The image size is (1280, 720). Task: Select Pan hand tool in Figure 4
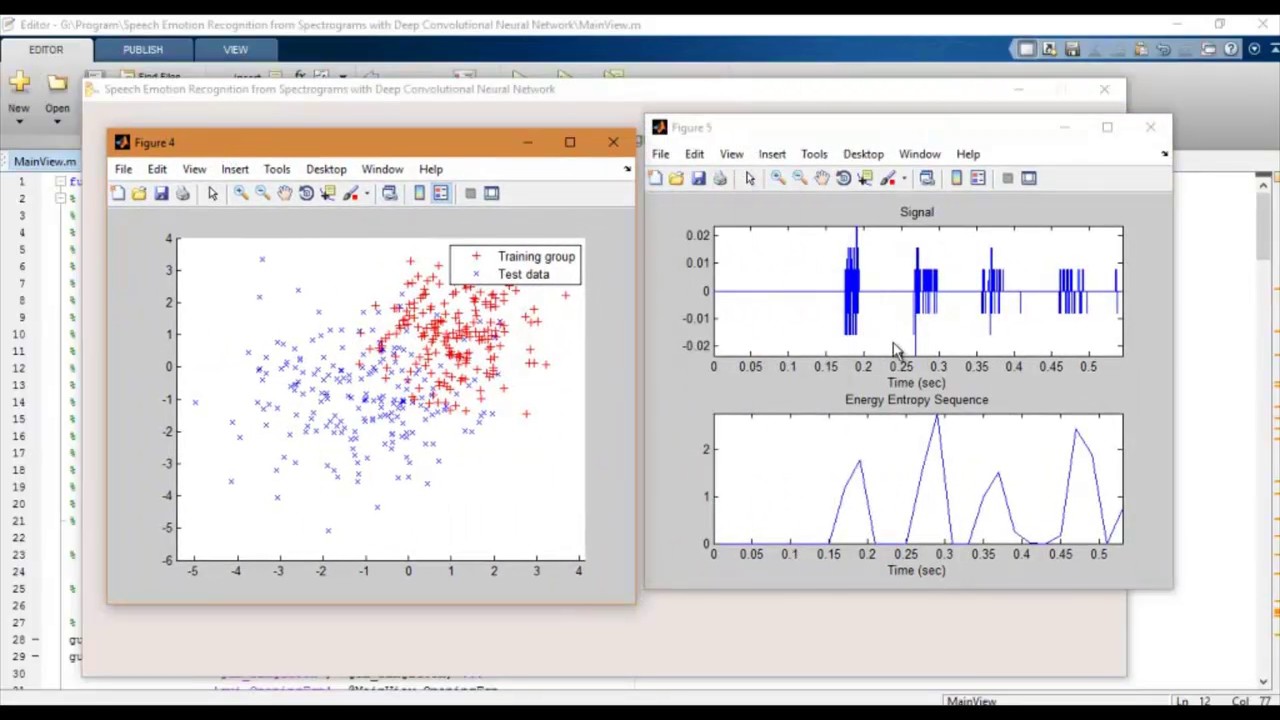pos(284,193)
